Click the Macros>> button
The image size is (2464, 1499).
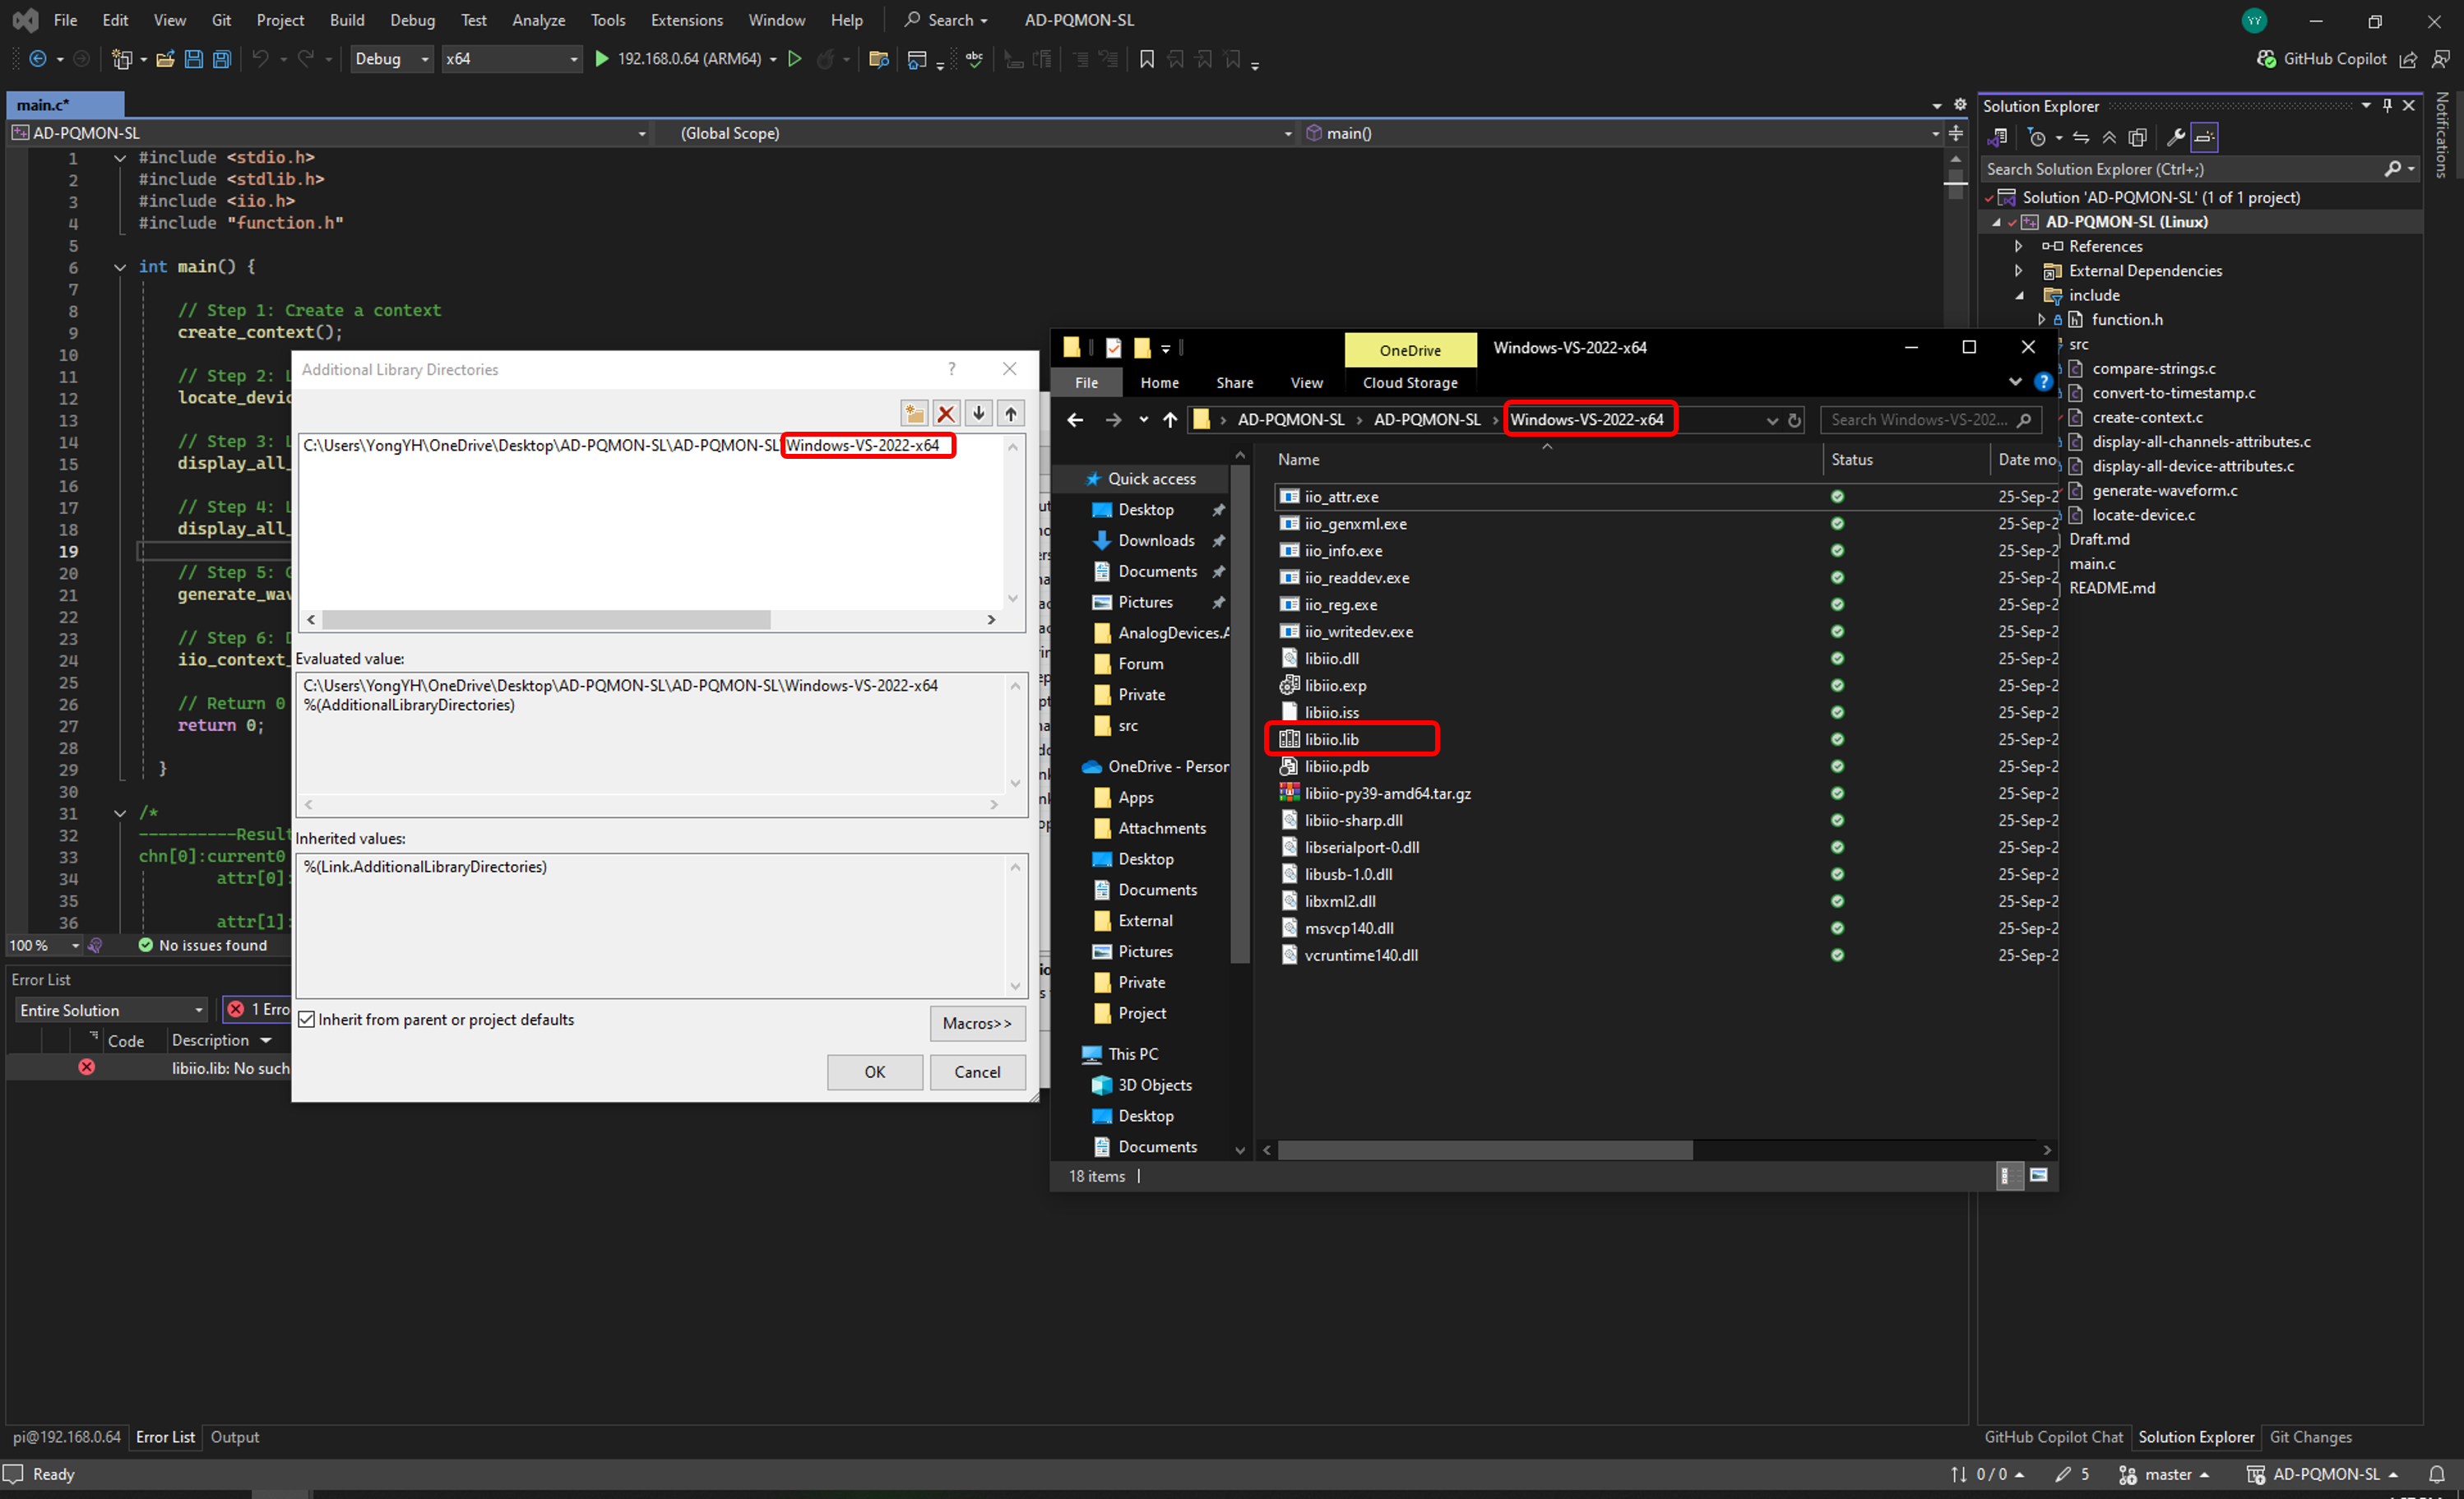click(977, 1023)
